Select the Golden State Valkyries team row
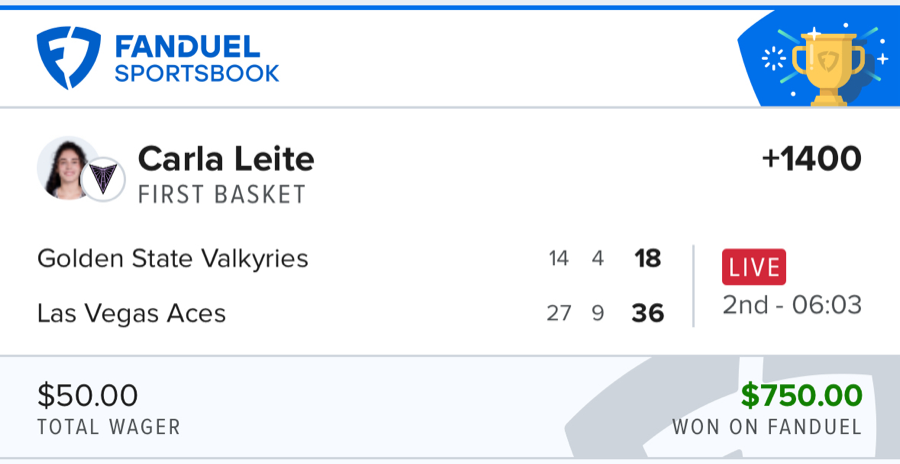The height and width of the screenshot is (464, 900). tap(172, 259)
